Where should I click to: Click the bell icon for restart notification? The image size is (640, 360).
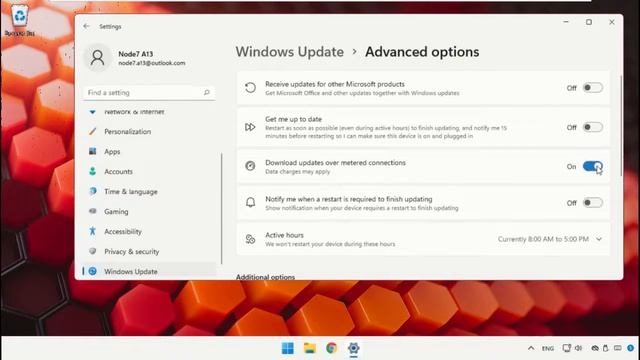tap(250, 202)
